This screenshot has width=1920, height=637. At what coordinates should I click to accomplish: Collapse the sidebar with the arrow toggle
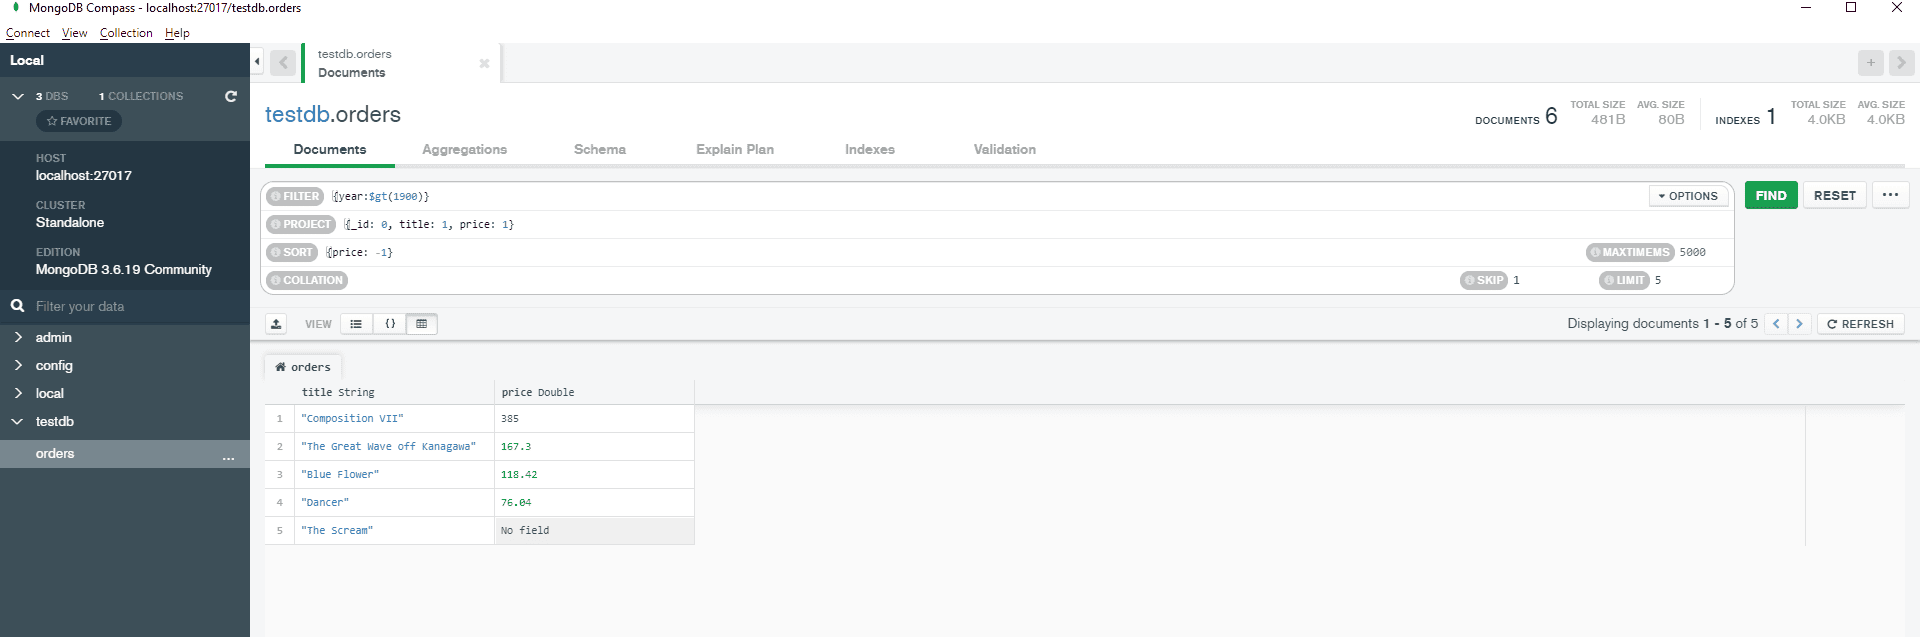(257, 62)
